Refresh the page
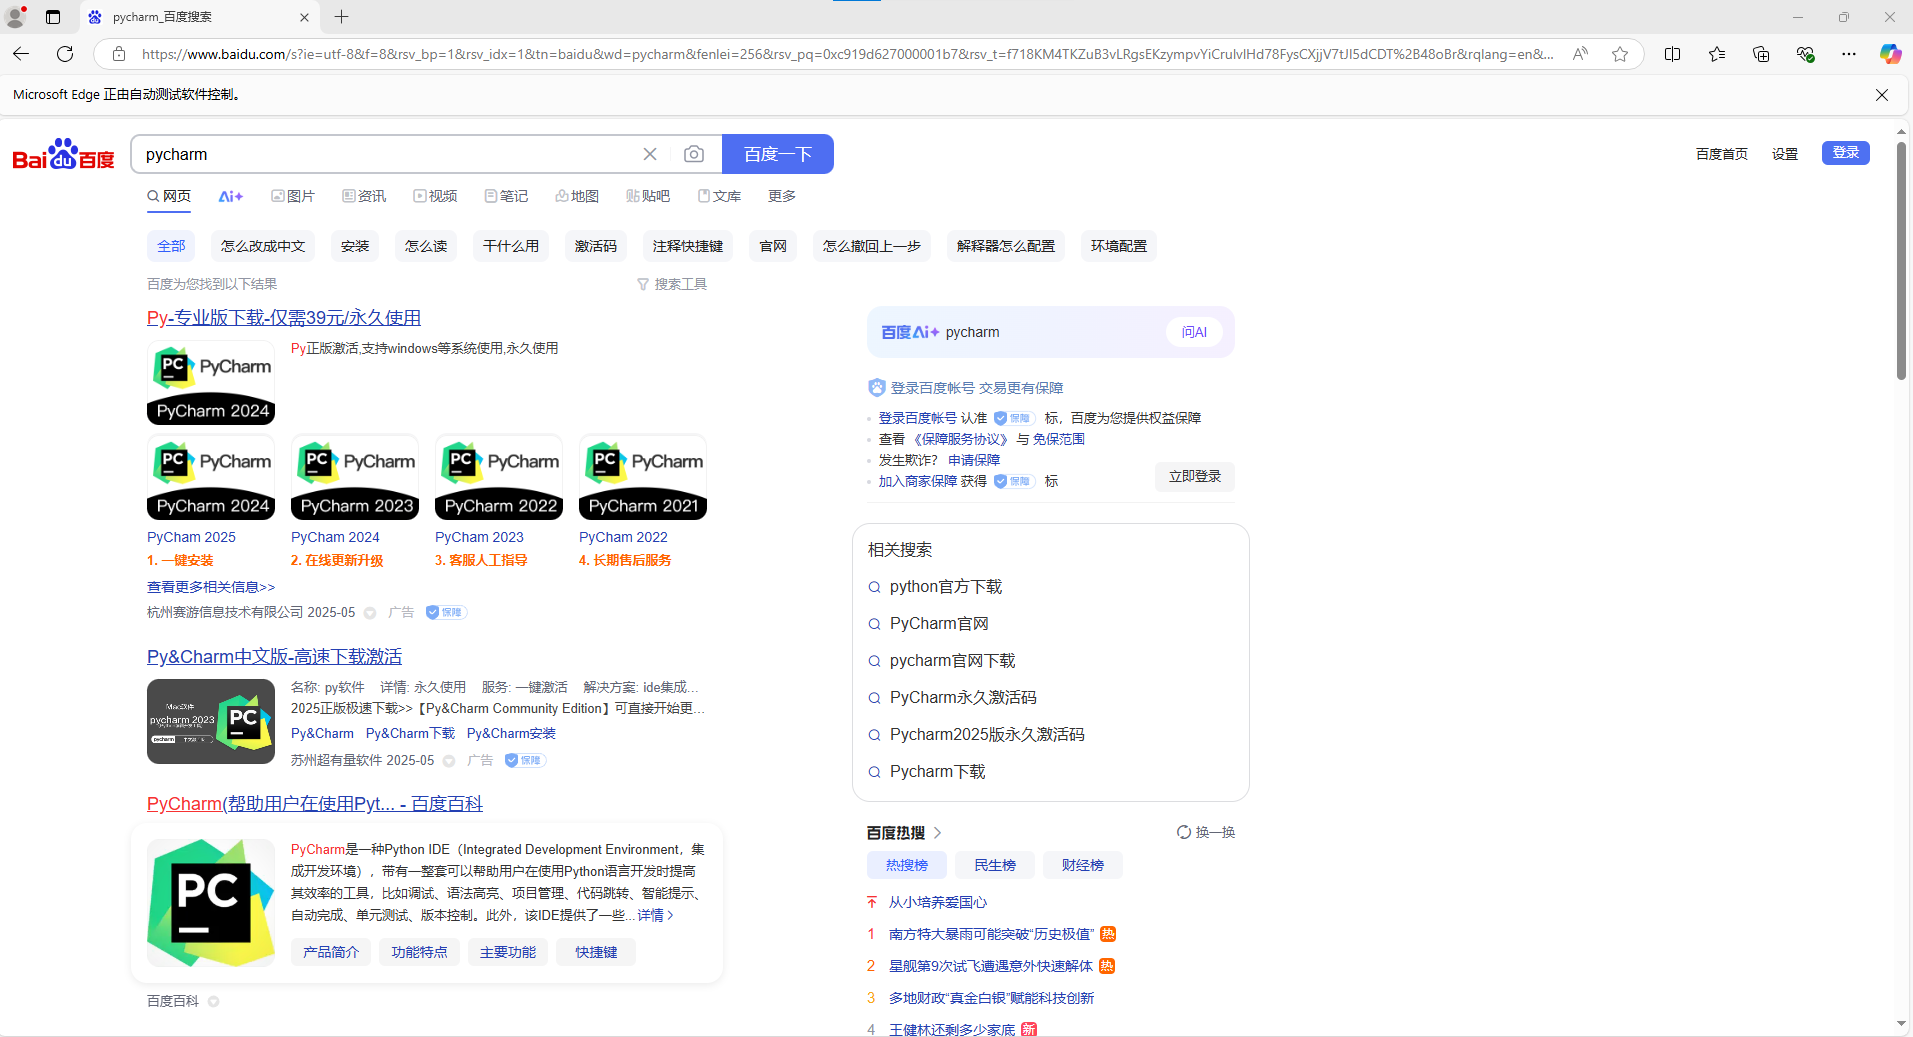Viewport: 1913px width, 1037px height. (65, 54)
